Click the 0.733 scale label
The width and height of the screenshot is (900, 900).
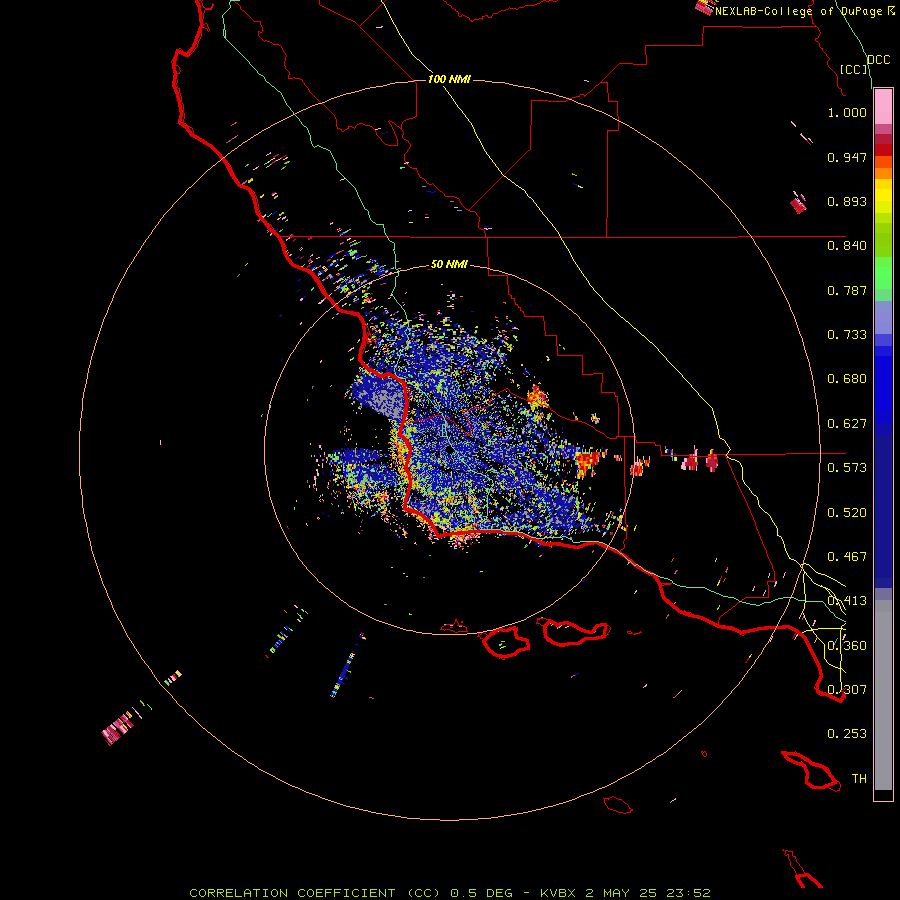tap(847, 335)
